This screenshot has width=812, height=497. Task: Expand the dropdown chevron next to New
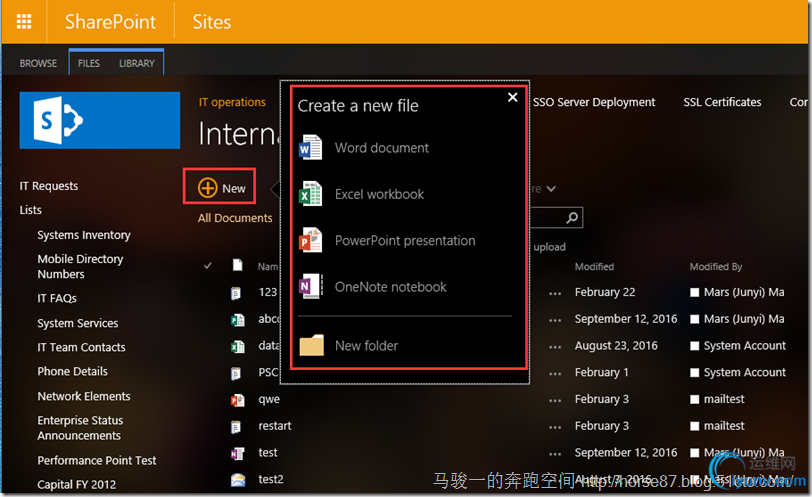(550, 188)
